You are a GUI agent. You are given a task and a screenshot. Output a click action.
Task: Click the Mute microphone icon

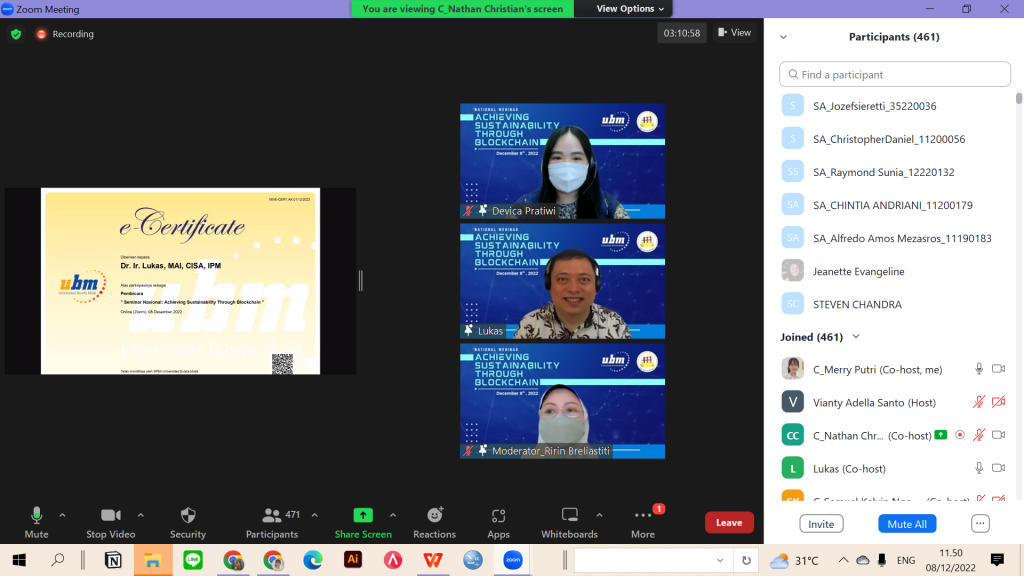coord(37,515)
